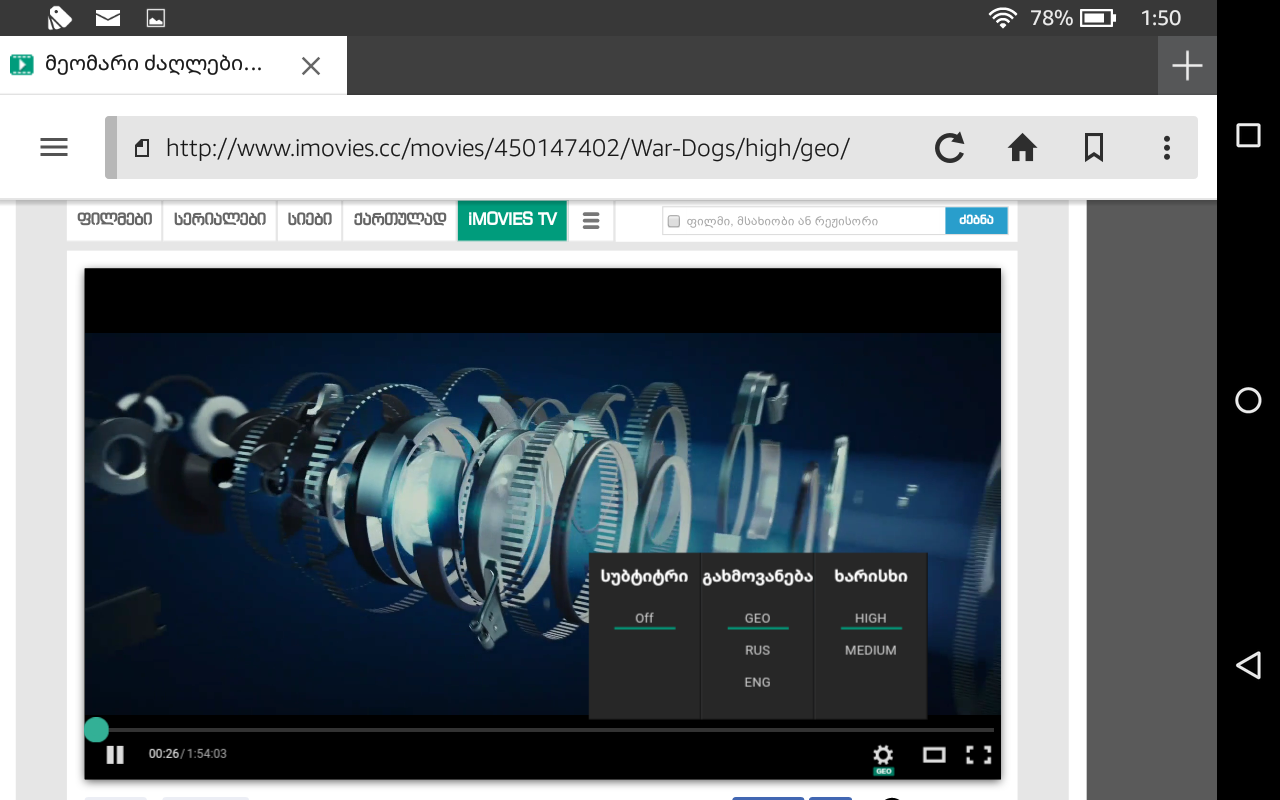Close the current browser tab
The width and height of the screenshot is (1280, 800).
(x=311, y=66)
